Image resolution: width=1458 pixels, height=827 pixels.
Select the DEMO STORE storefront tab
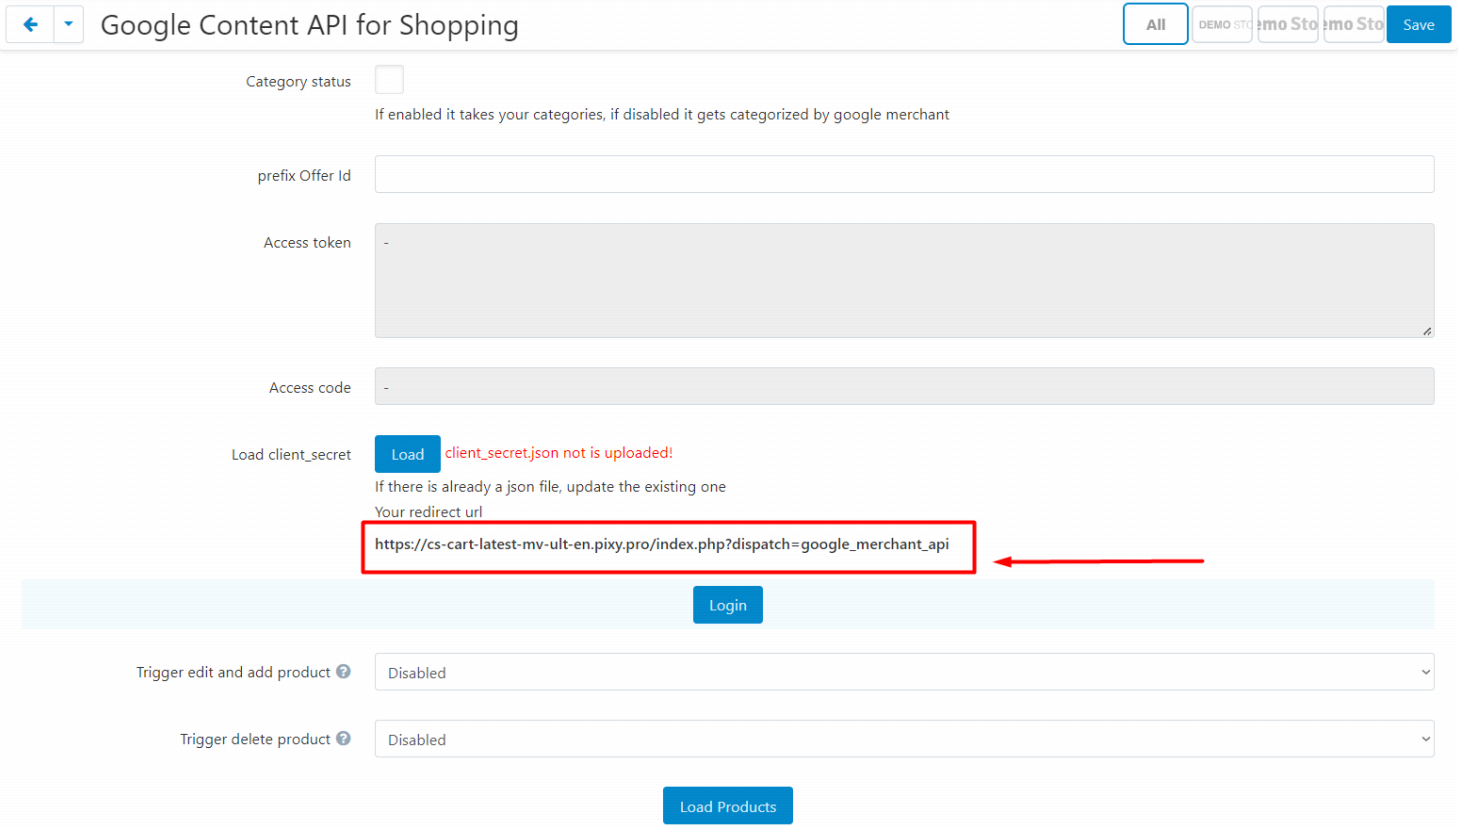click(x=1222, y=24)
